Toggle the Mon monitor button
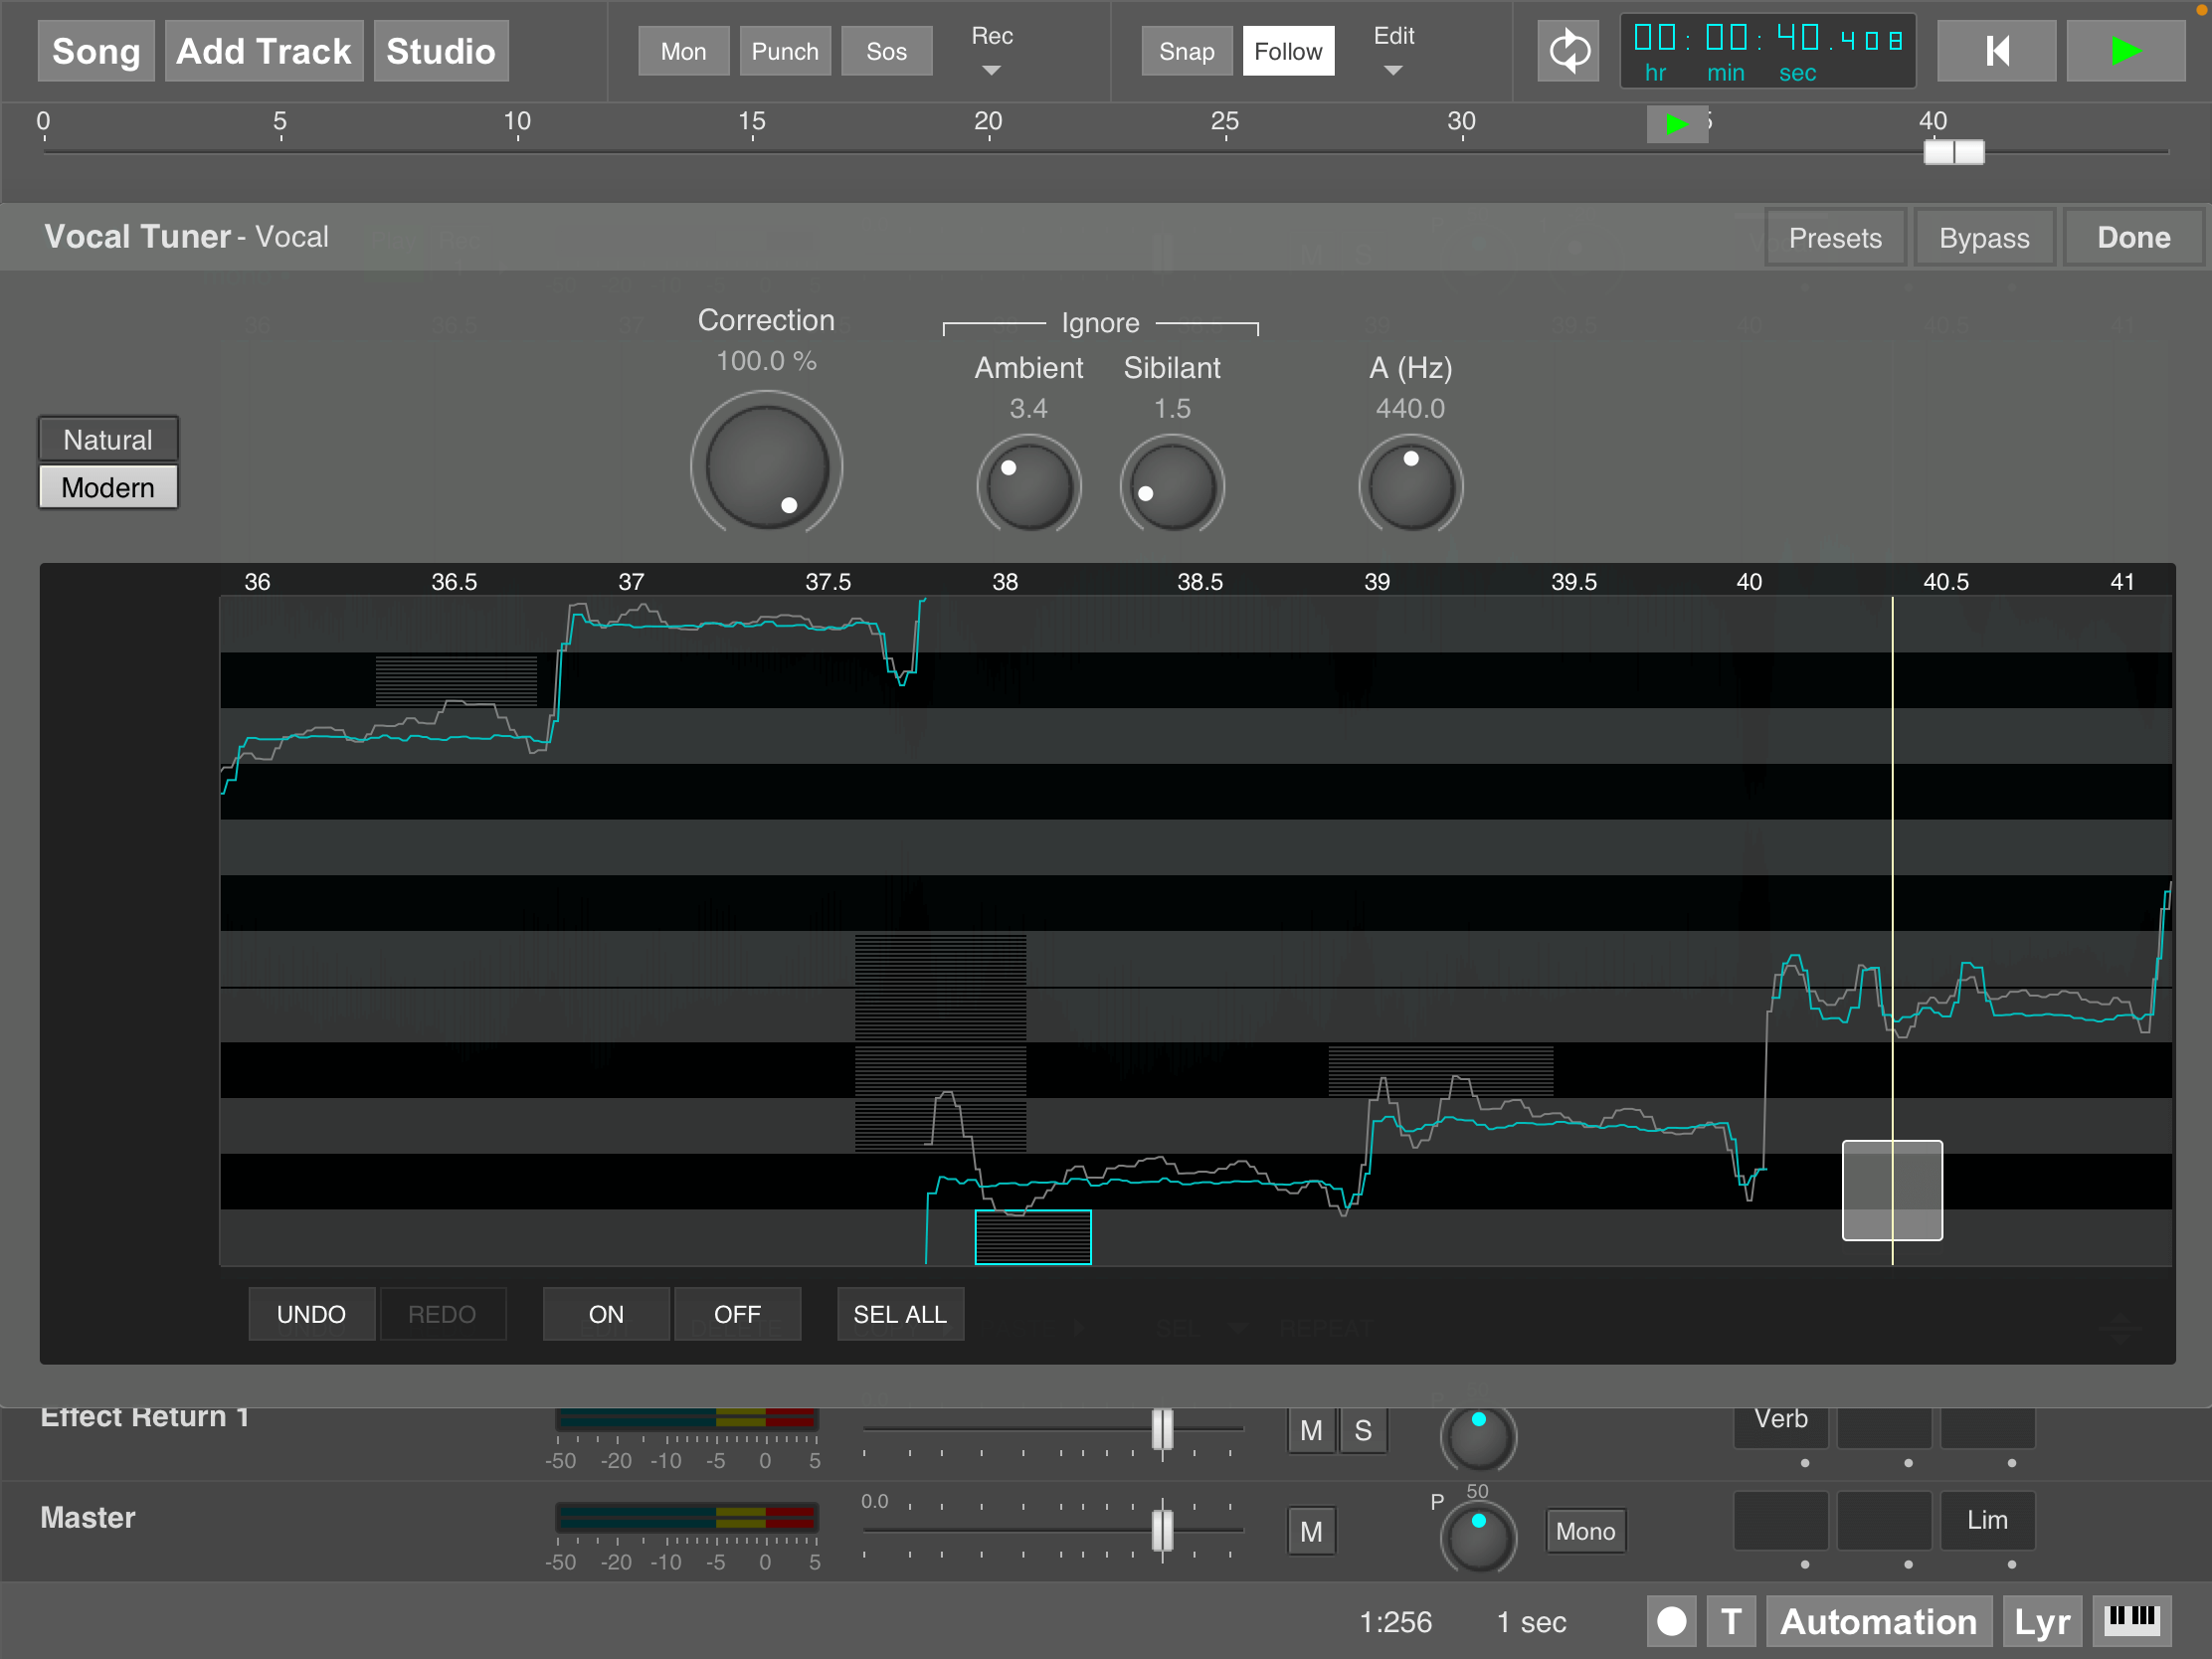Screen dimensions: 2212x1659 pos(683,51)
